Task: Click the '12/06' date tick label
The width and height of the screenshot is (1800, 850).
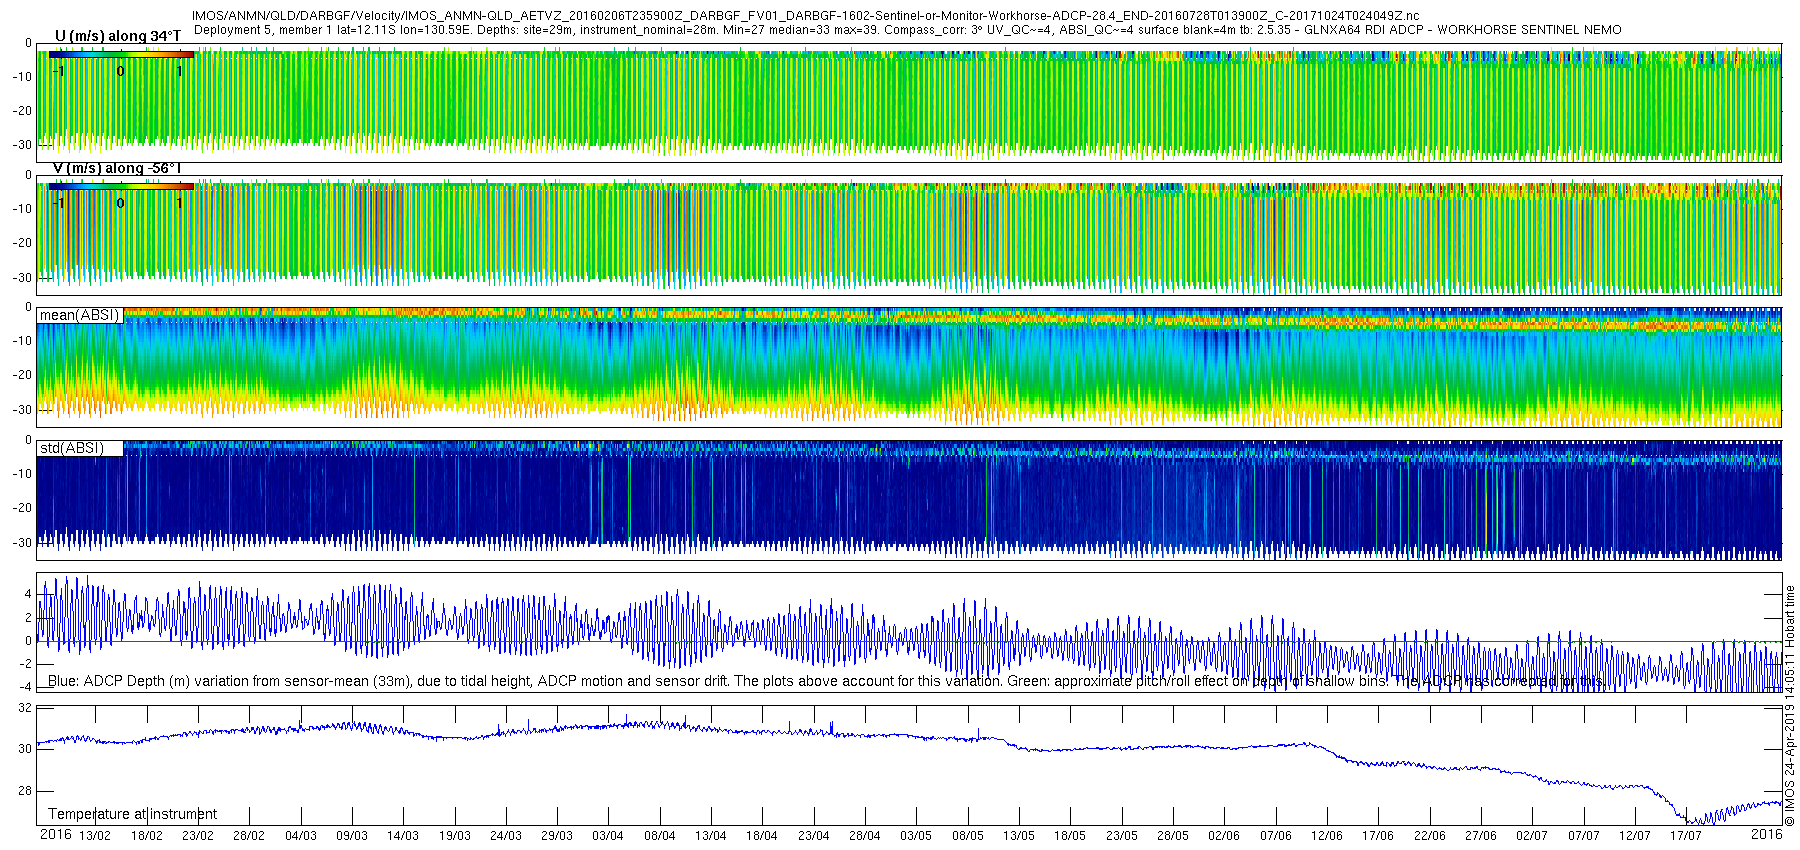Action: tap(1327, 836)
